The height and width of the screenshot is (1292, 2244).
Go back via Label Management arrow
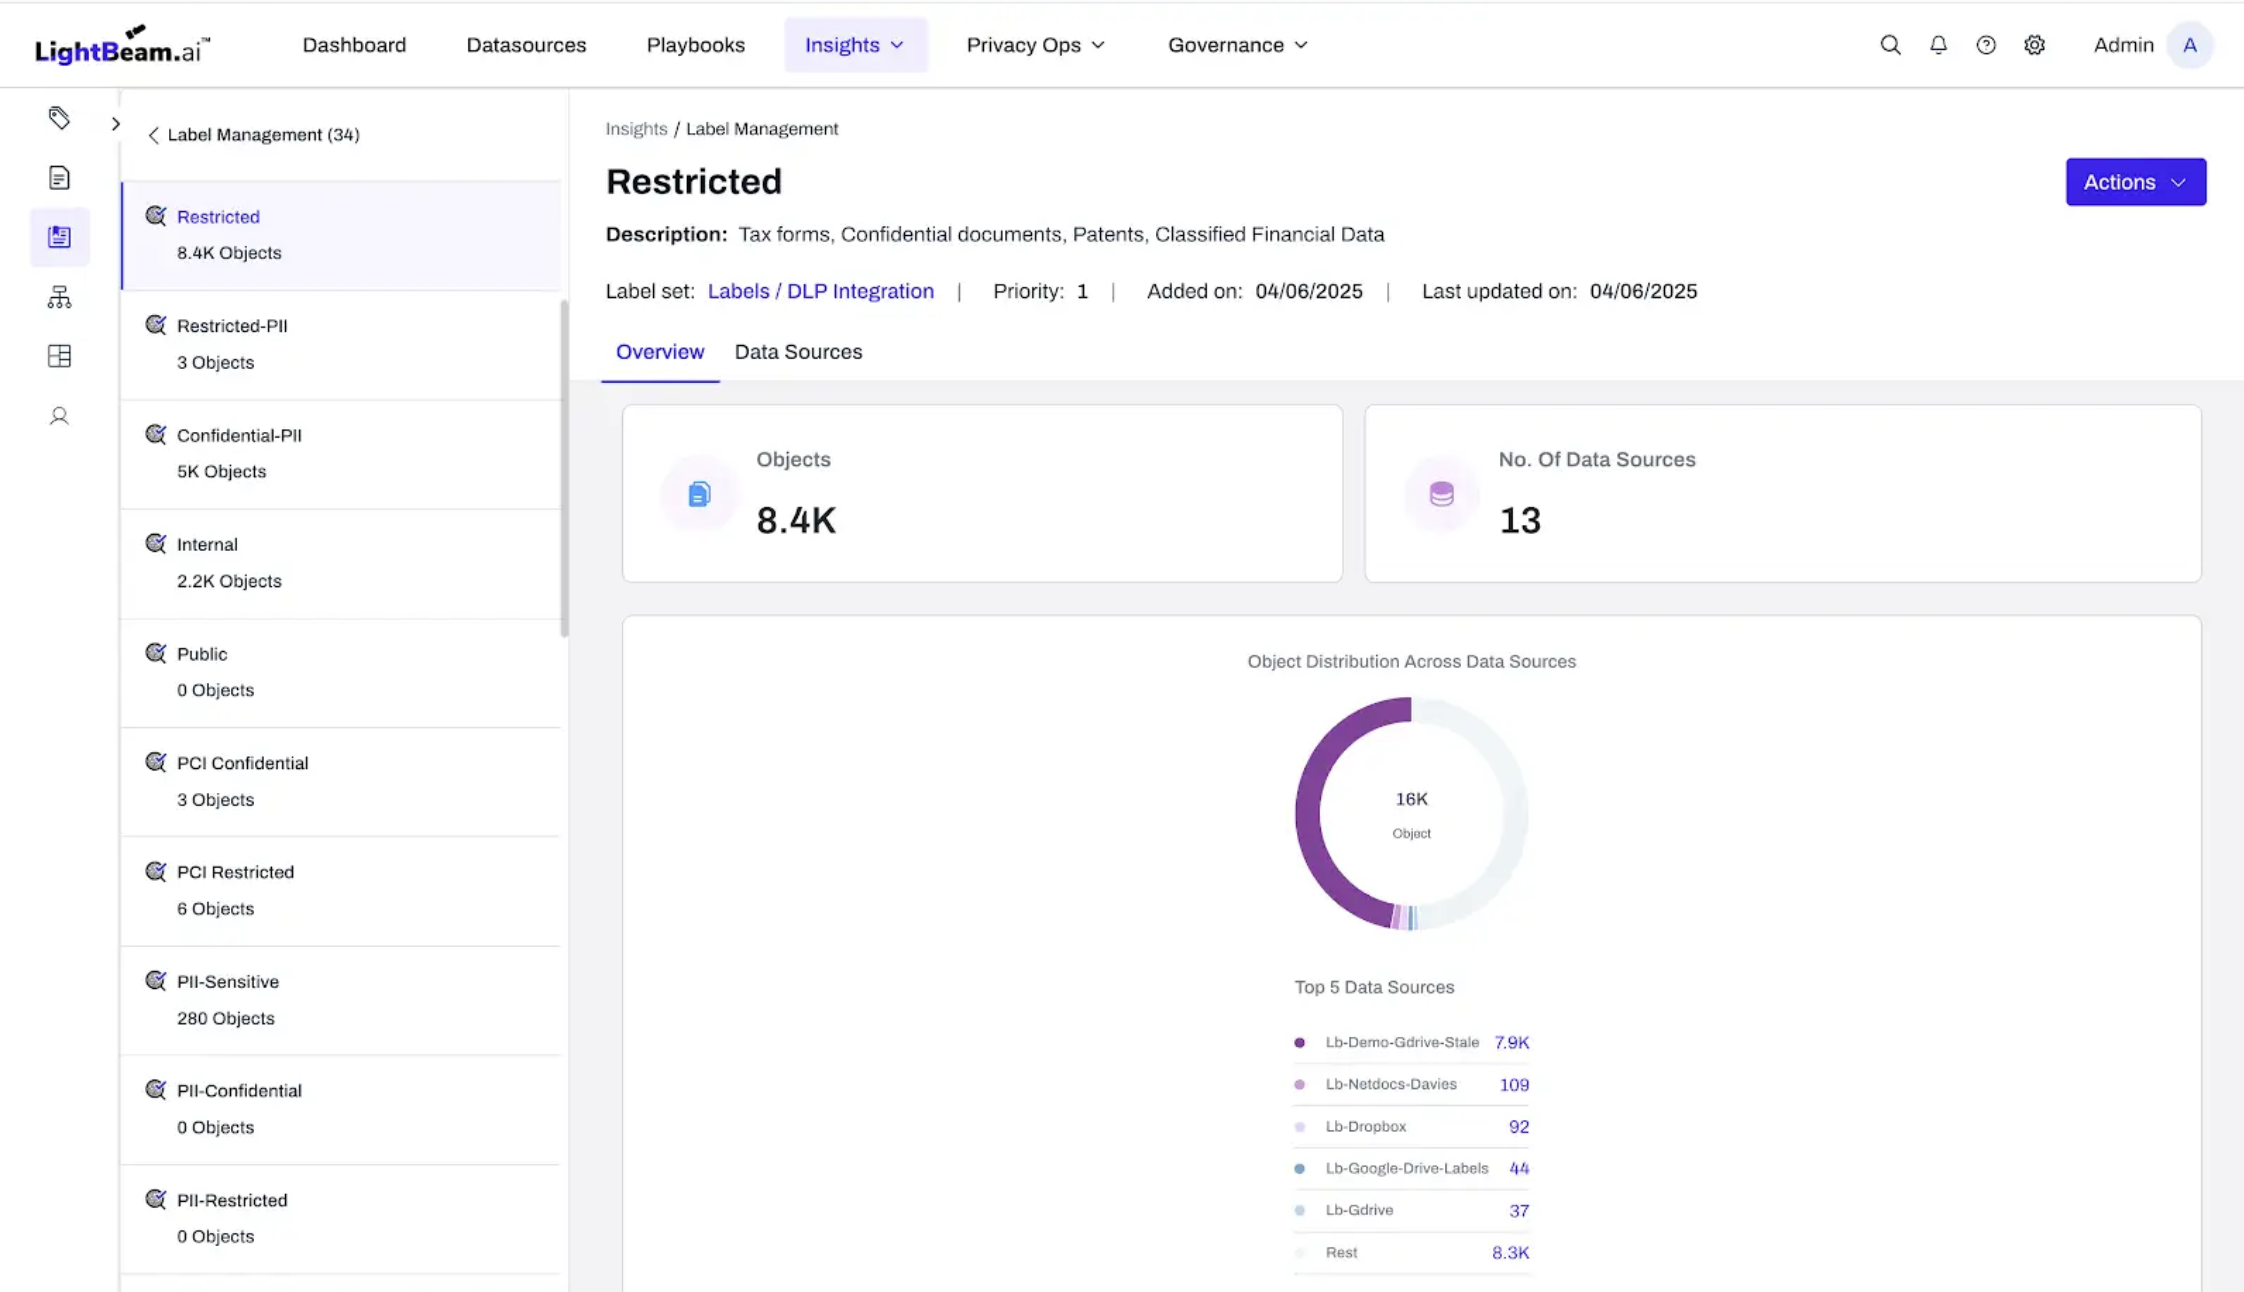click(153, 135)
